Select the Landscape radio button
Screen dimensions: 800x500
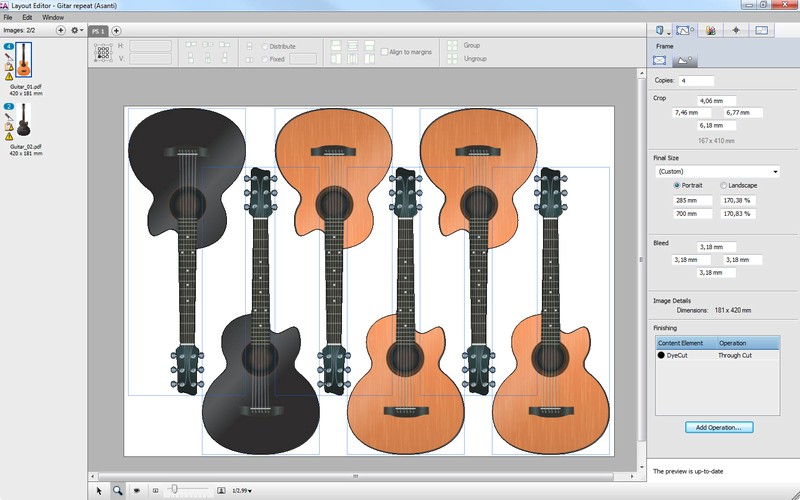[x=723, y=186]
